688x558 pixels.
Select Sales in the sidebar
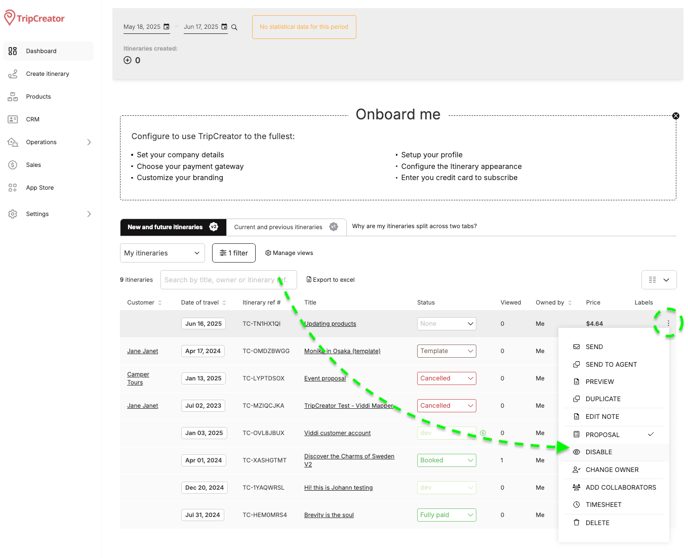tap(33, 165)
